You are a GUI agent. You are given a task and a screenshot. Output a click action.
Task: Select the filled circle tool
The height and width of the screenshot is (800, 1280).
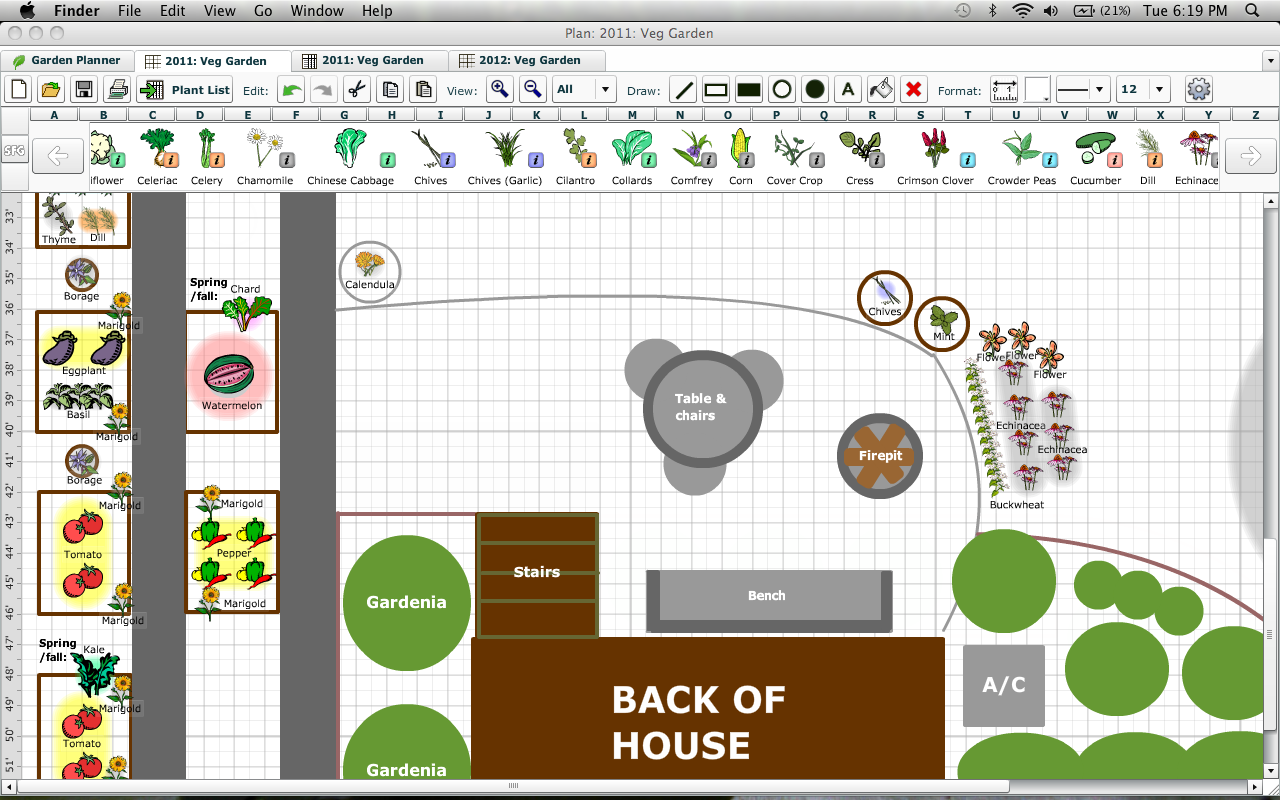click(815, 90)
